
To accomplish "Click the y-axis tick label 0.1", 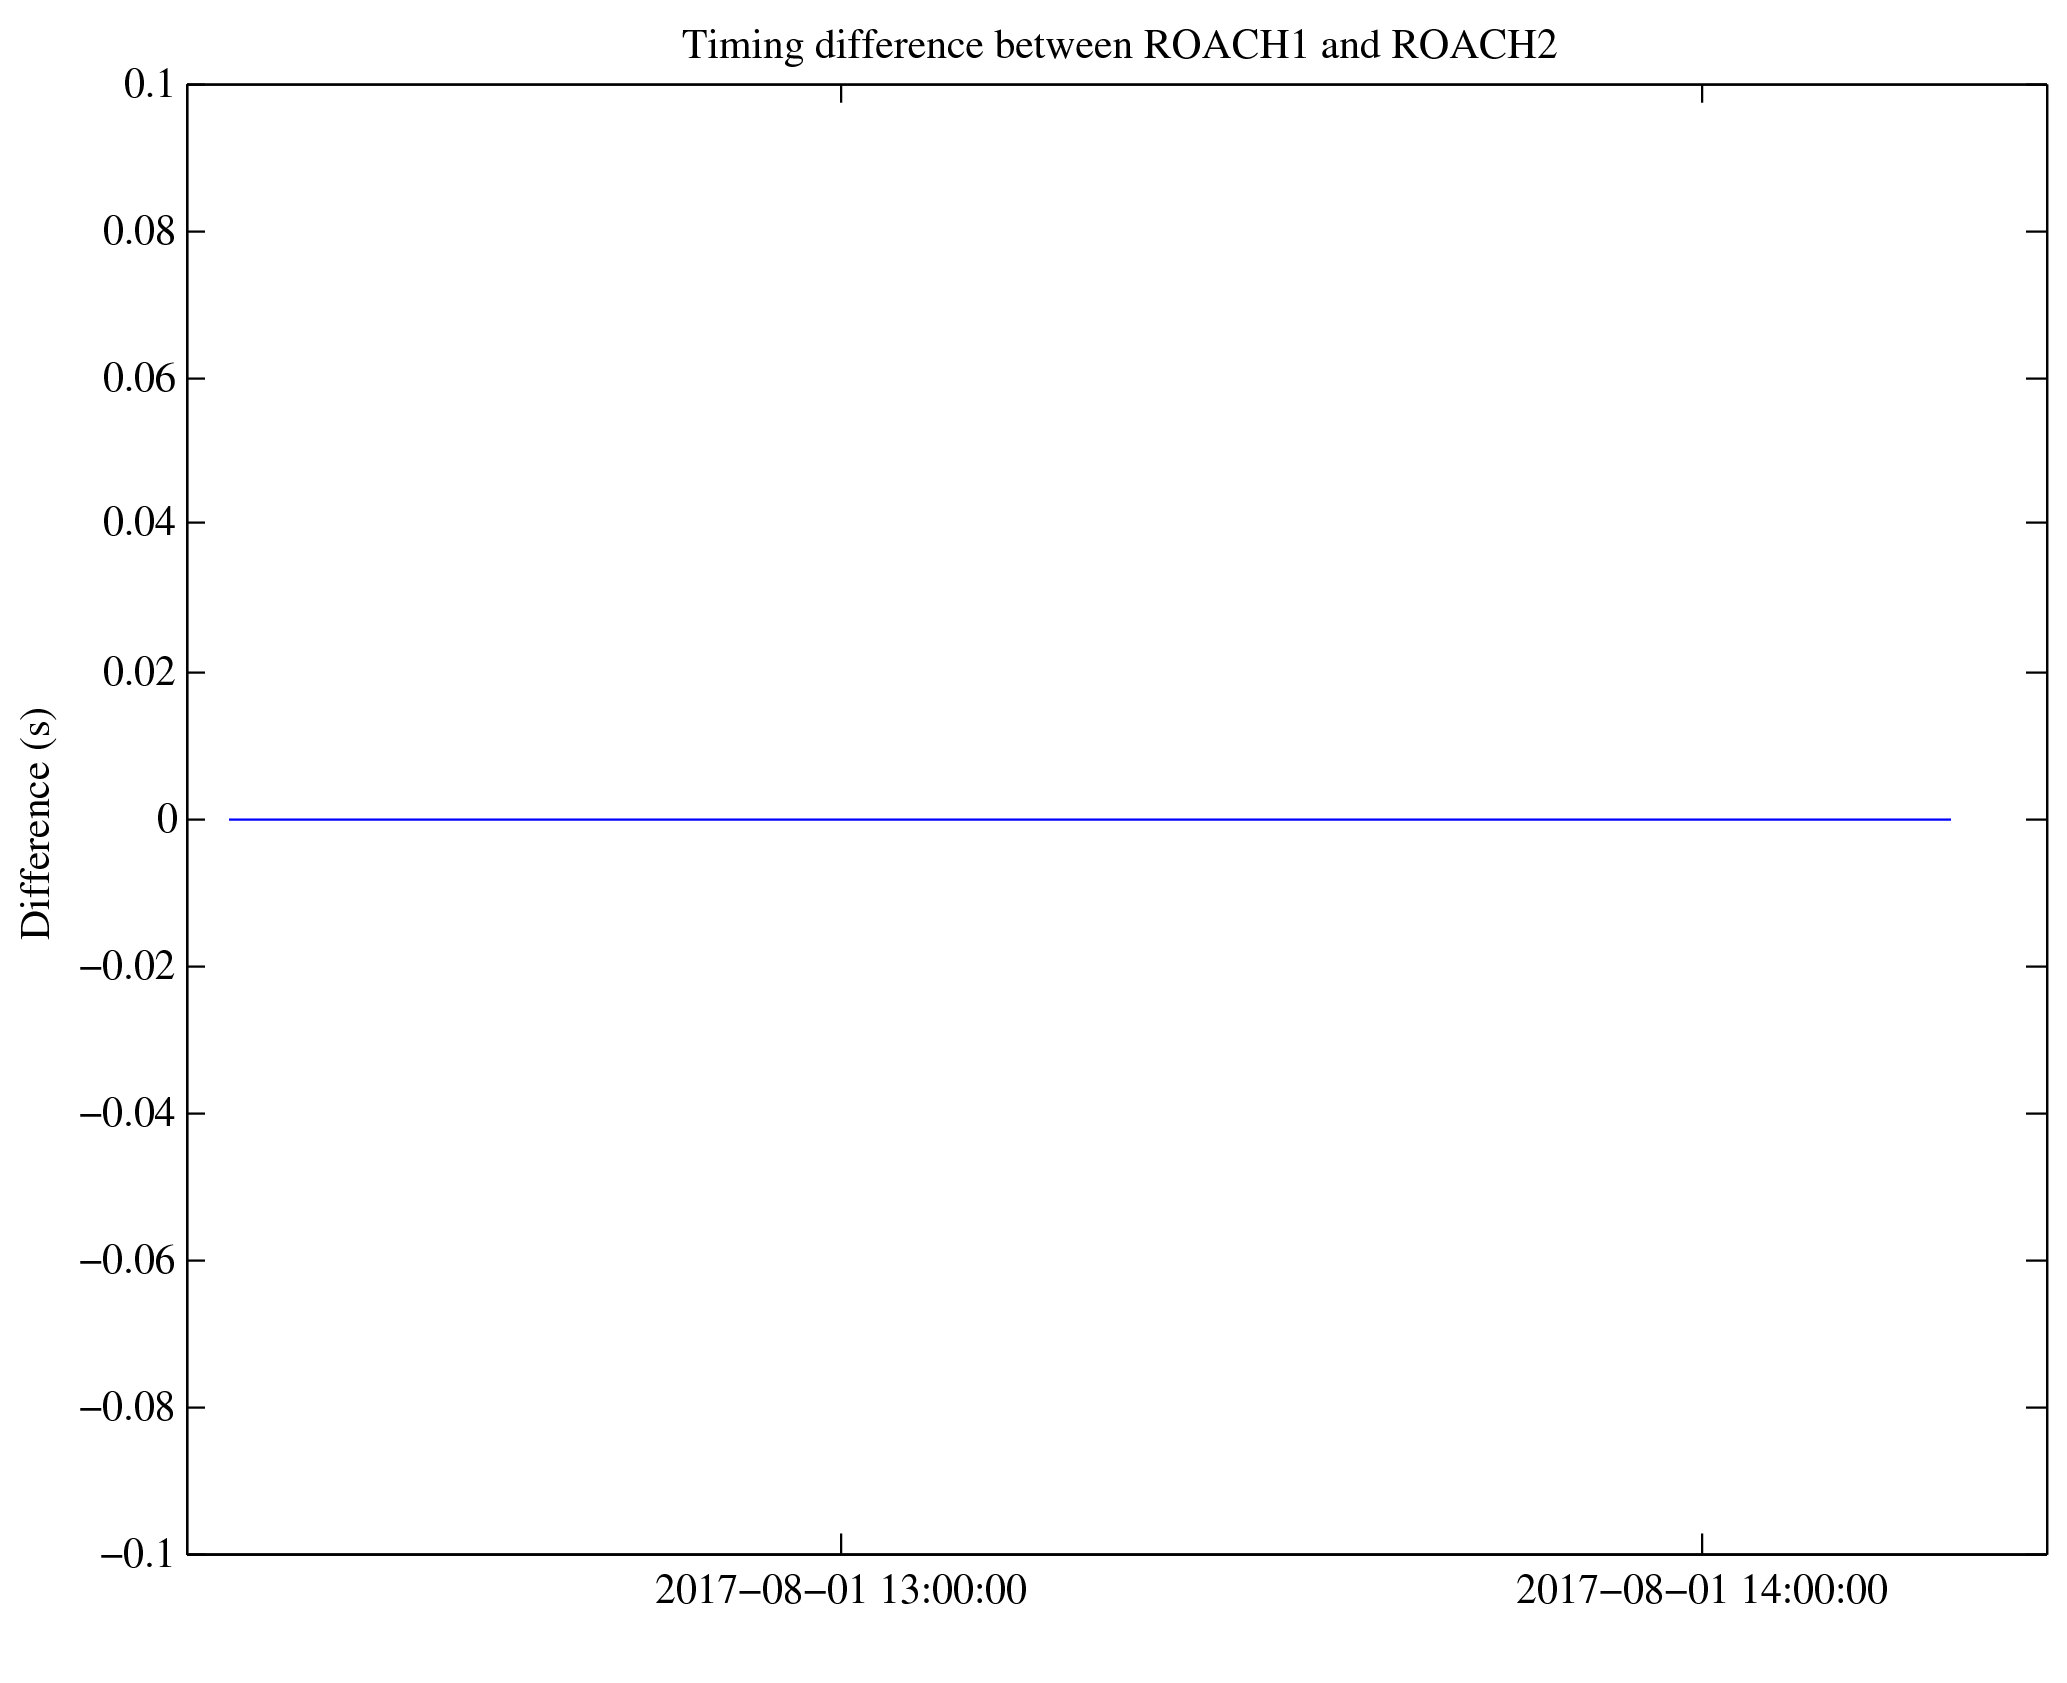I will coord(150,85).
